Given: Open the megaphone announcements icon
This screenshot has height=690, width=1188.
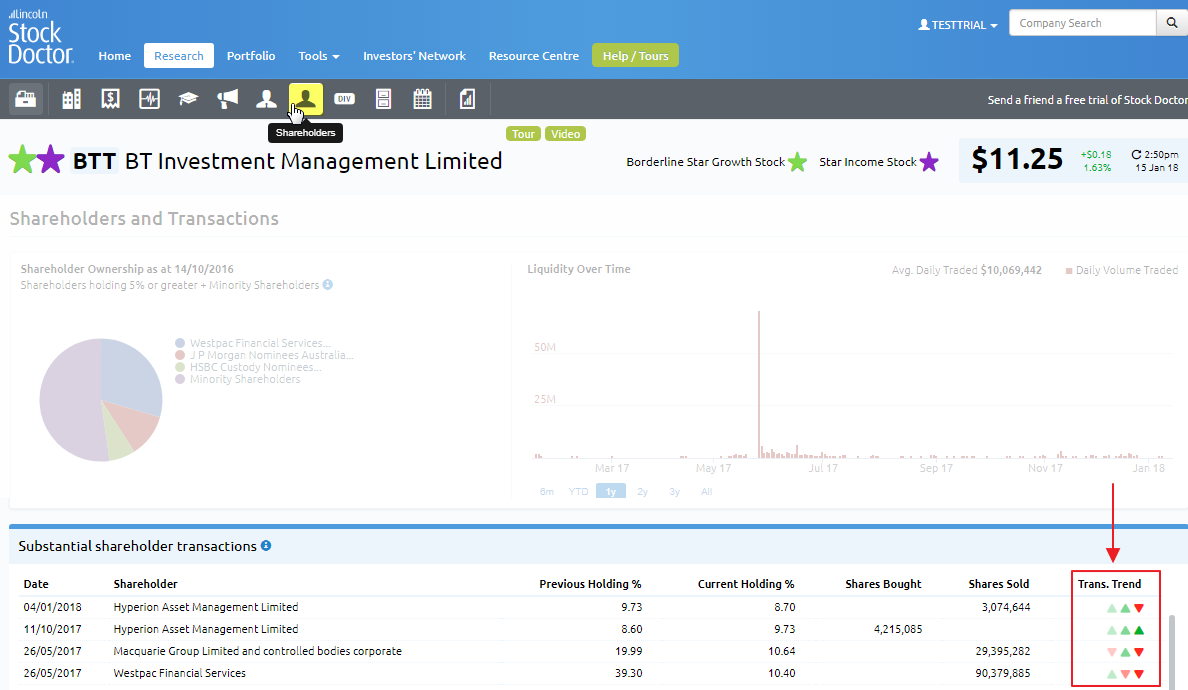Looking at the screenshot, I should tap(227, 99).
